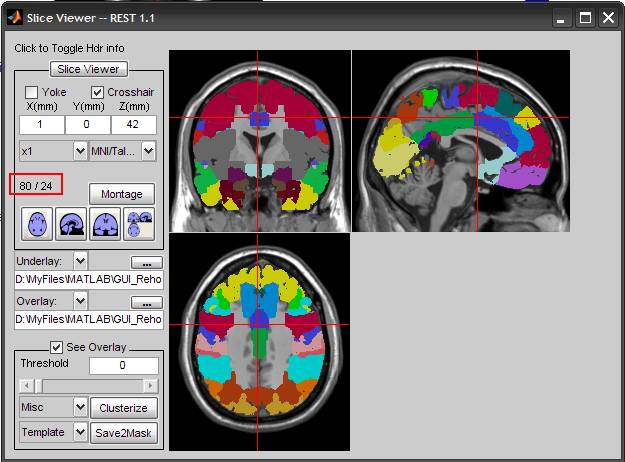This screenshot has width=625, height=462.
Task: Click the Slice Viewer button at the top
Action: (x=88, y=69)
